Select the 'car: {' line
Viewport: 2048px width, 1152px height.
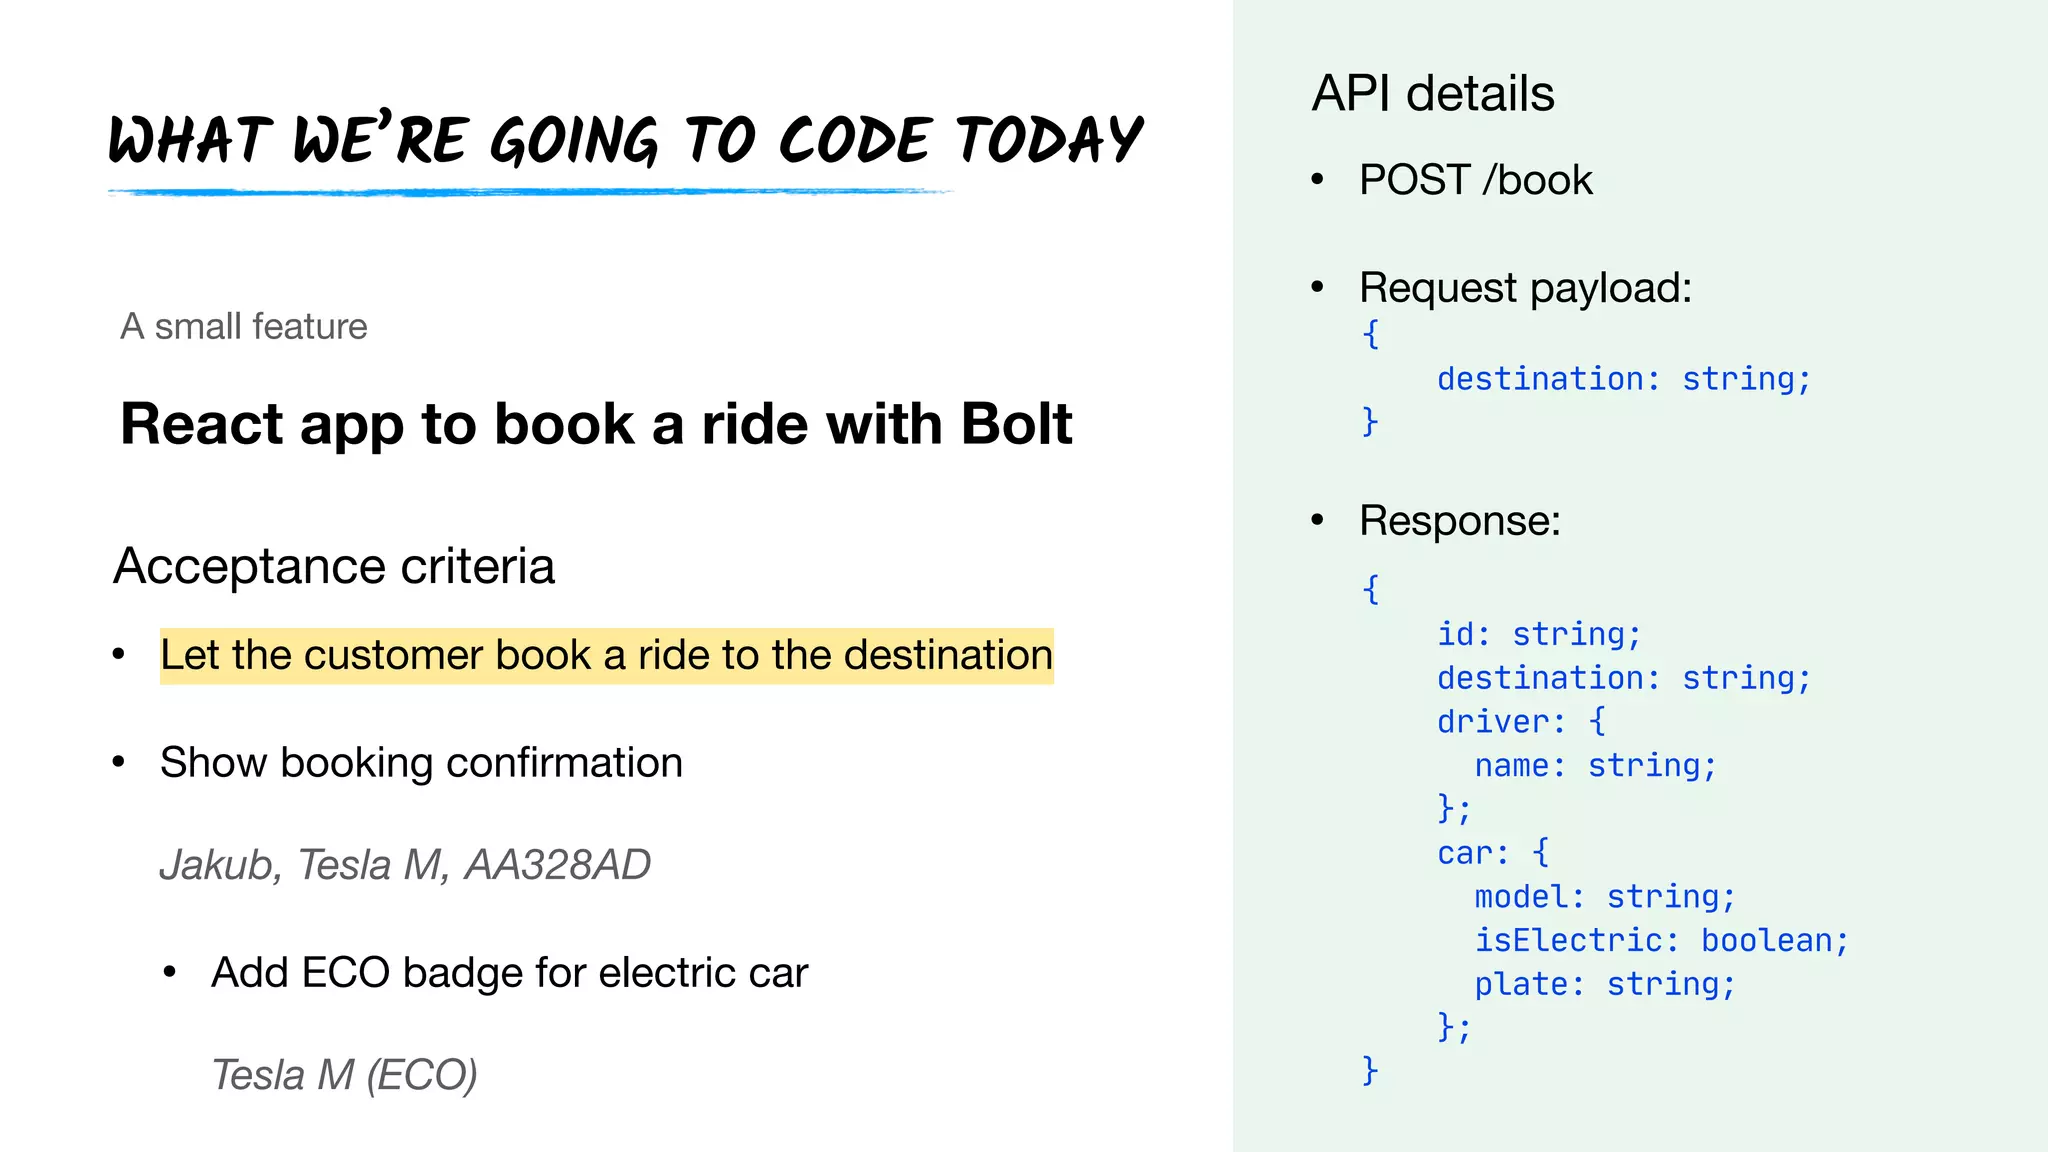click(1493, 853)
